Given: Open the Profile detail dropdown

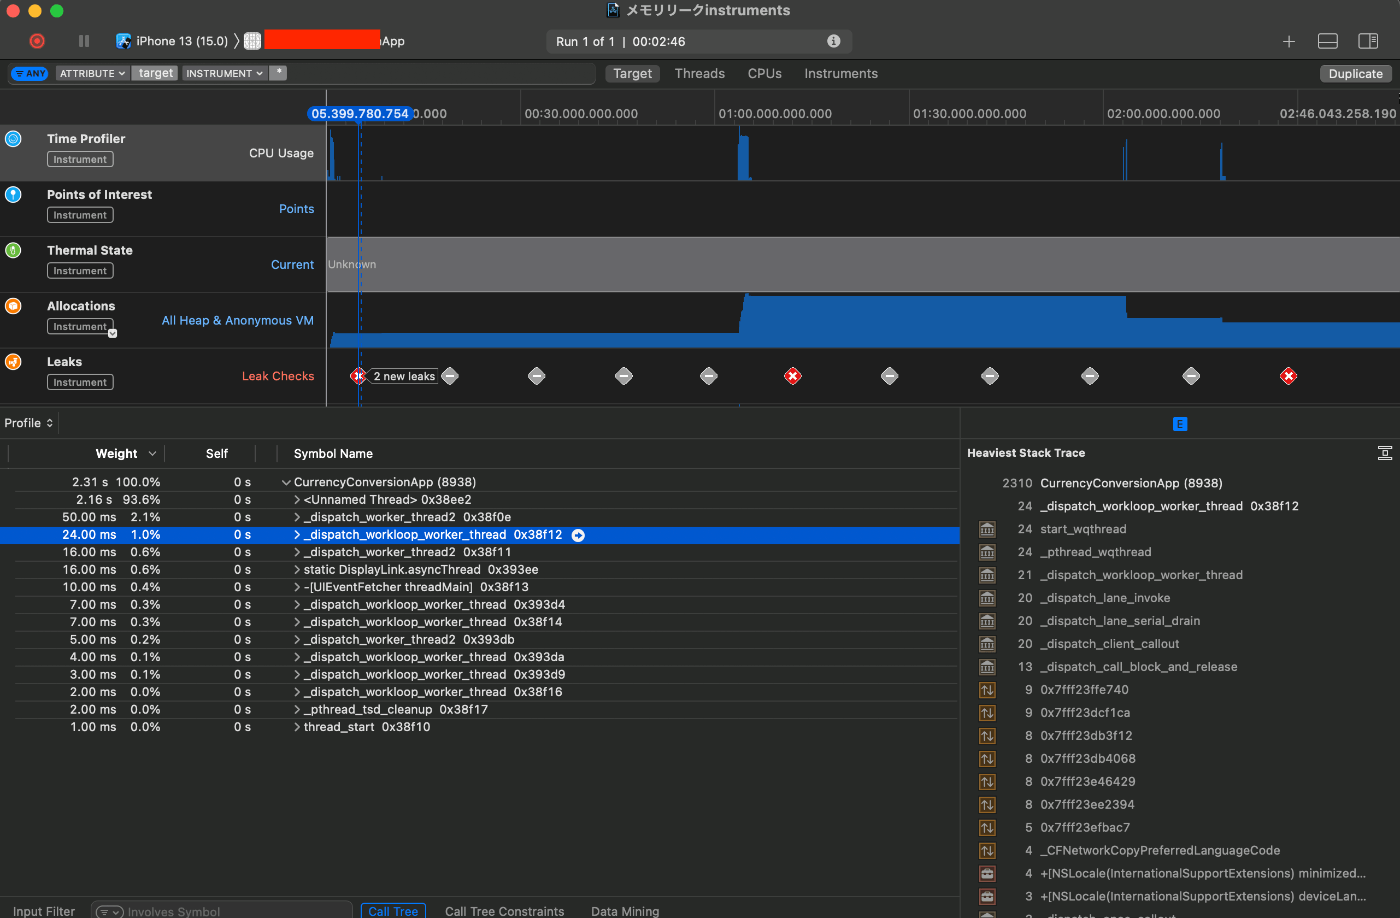Looking at the screenshot, I should 29,423.
